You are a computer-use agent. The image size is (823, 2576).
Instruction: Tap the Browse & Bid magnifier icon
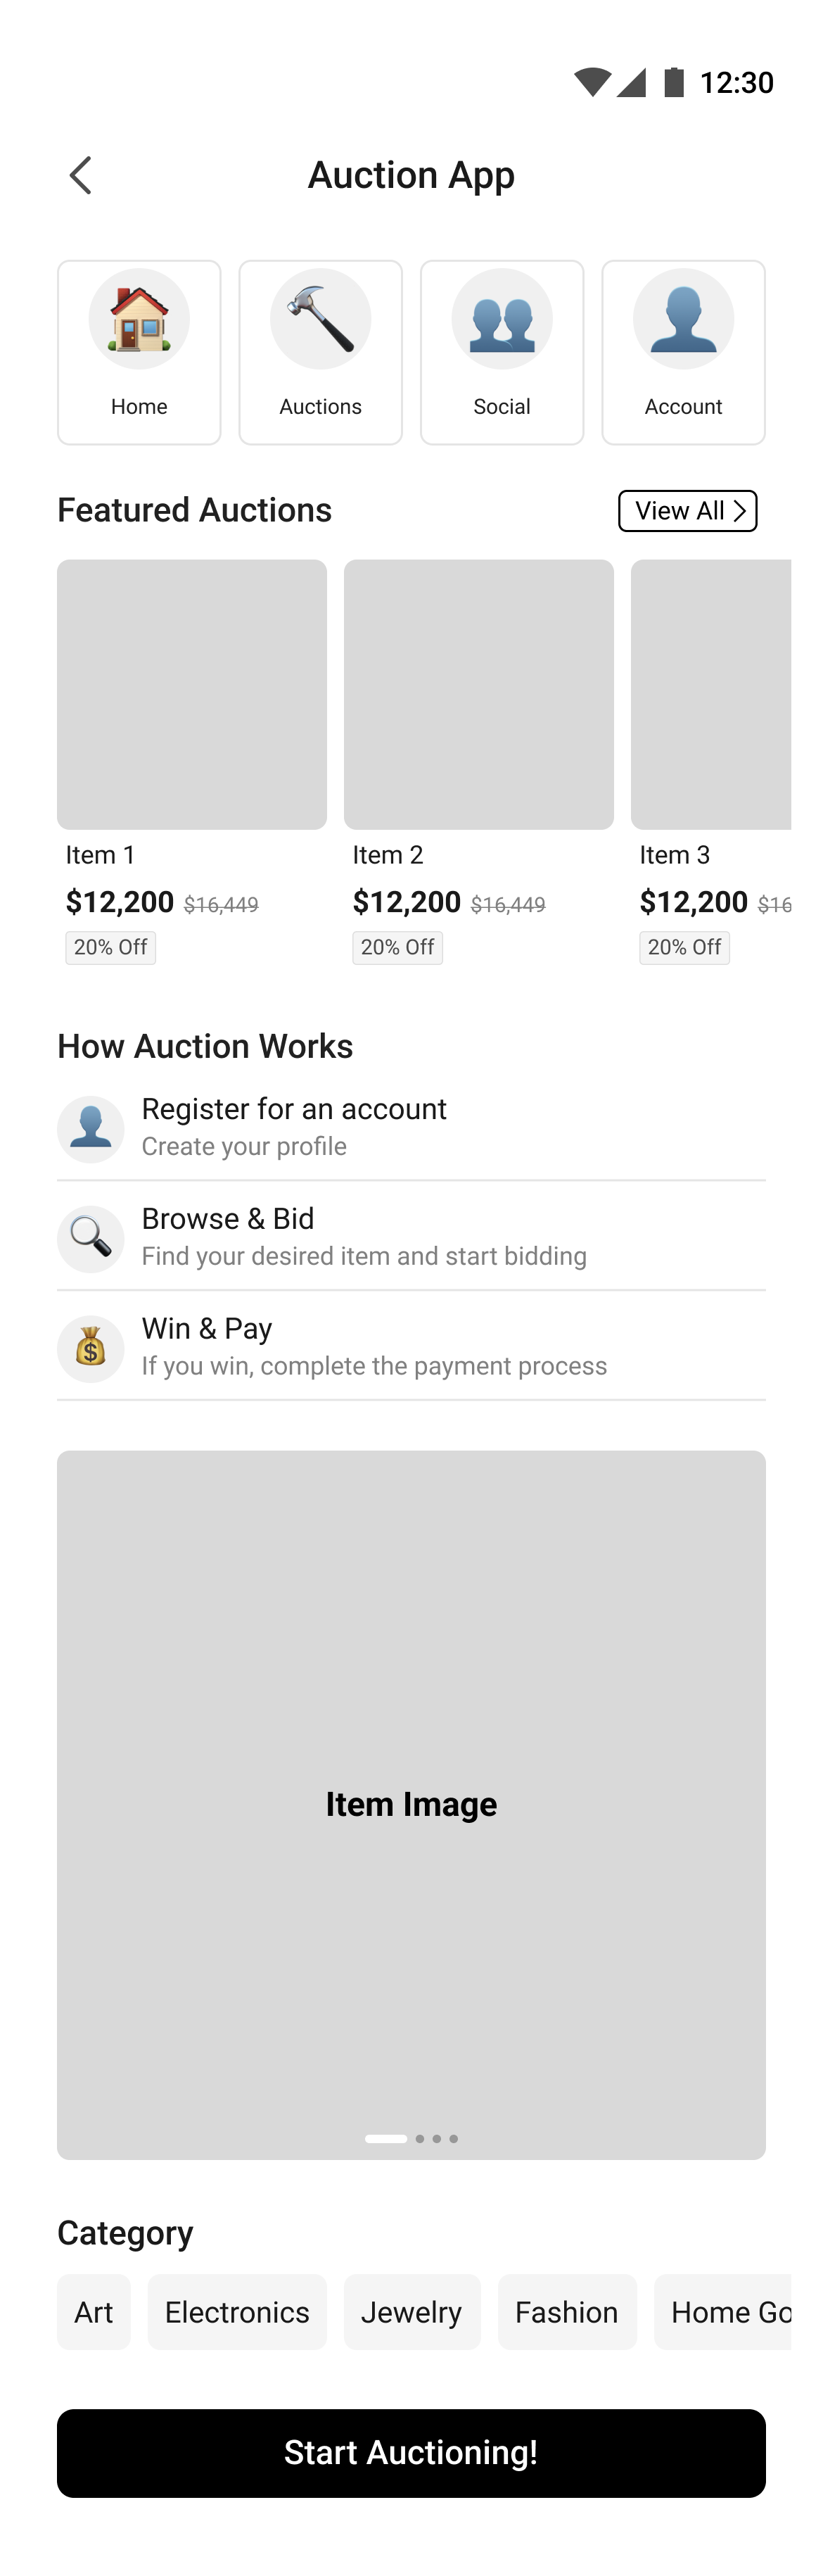91,1238
